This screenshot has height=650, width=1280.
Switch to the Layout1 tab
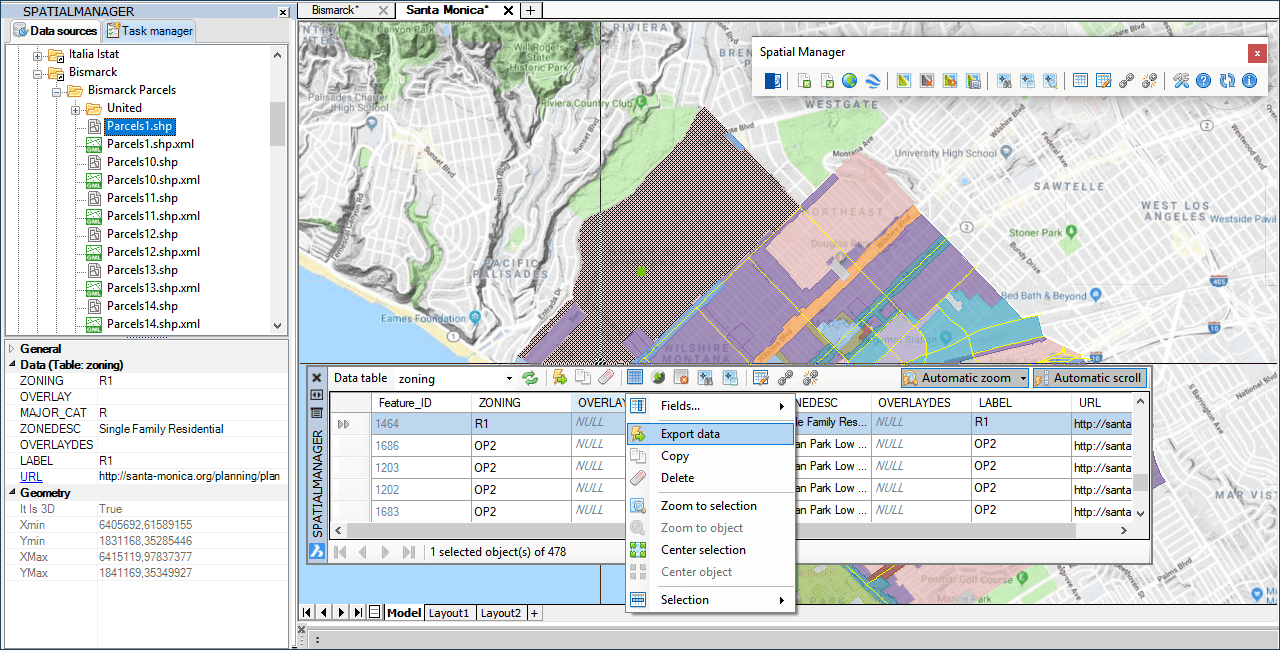pyautogui.click(x=449, y=612)
